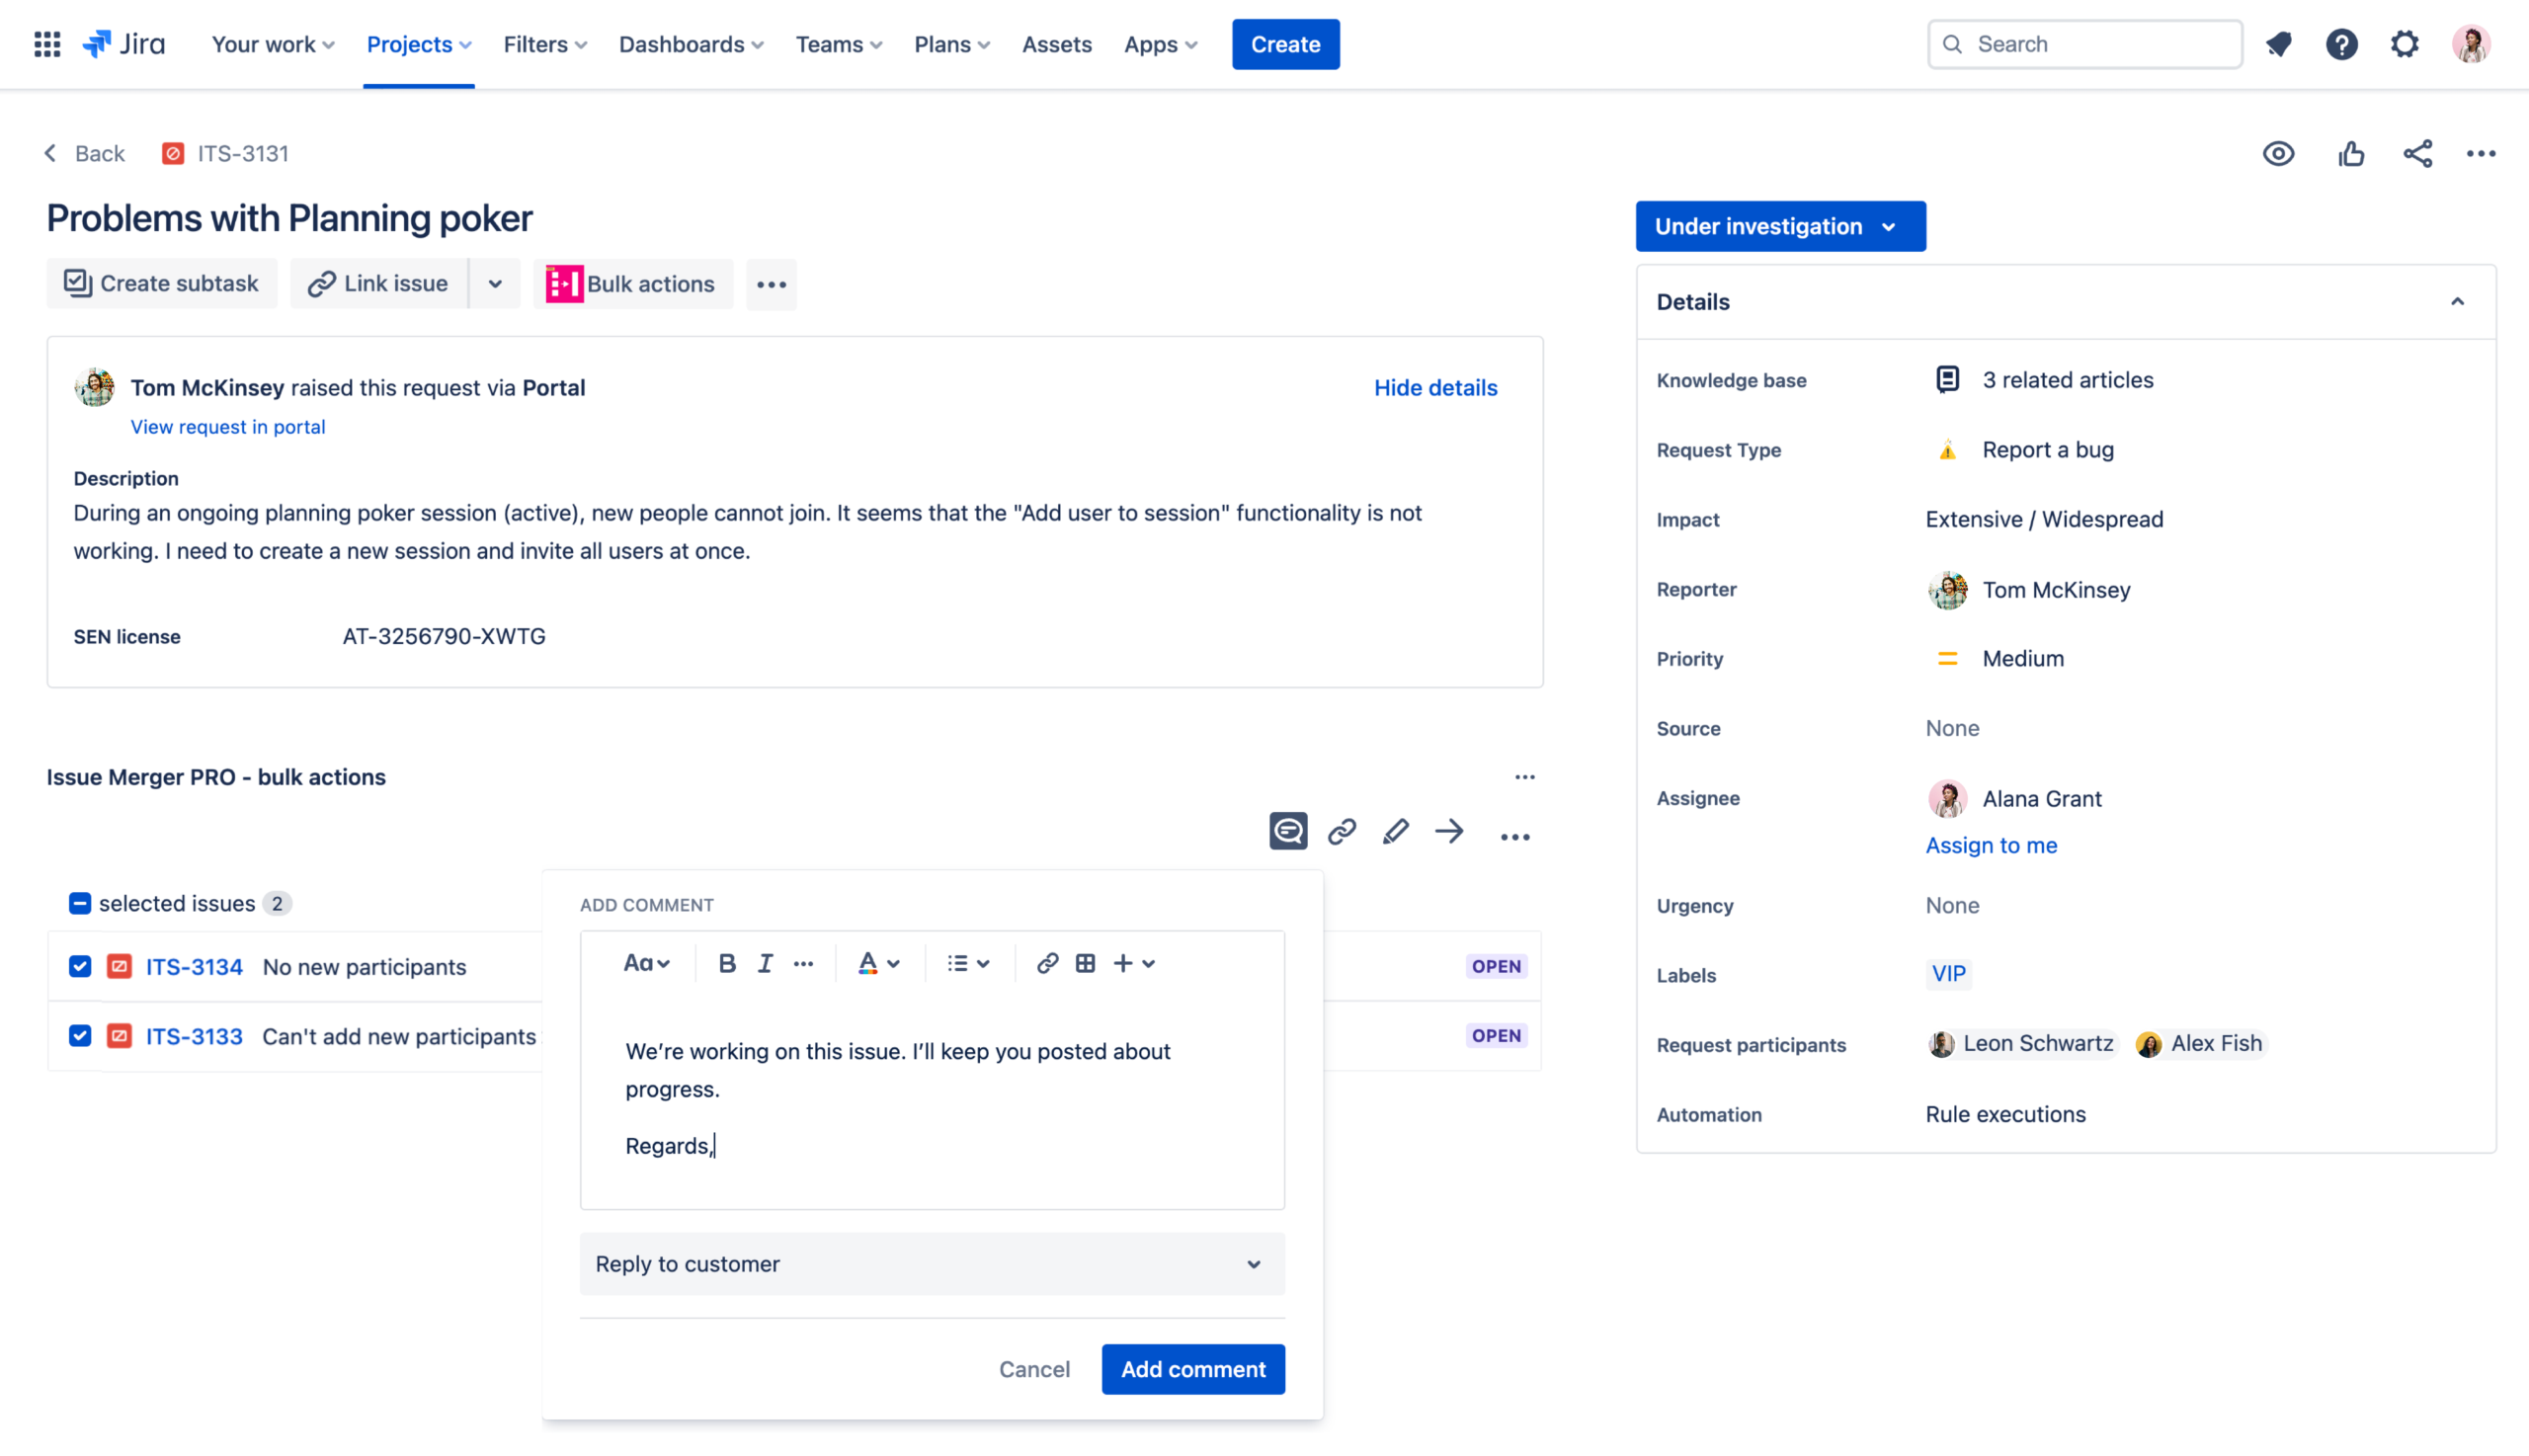Screen dimensions: 2529x1456
Task: Click the bulk link issues icon
Action: click(1341, 832)
